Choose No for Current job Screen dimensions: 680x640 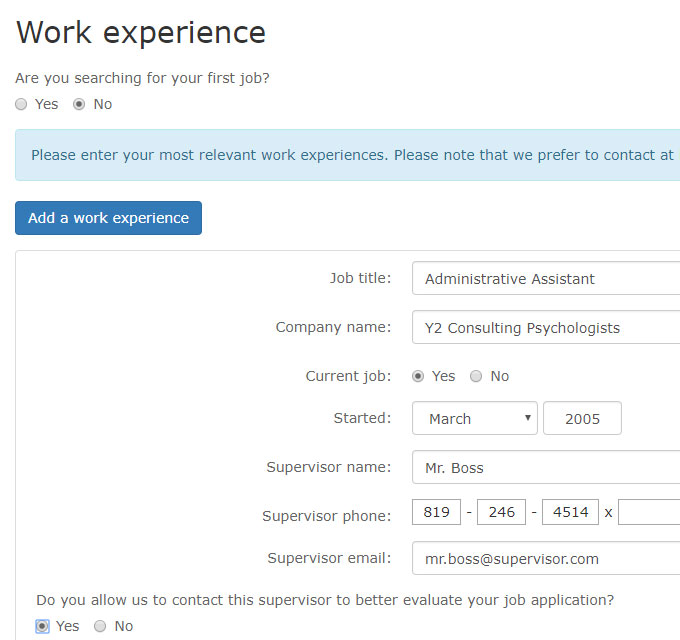[x=476, y=376]
